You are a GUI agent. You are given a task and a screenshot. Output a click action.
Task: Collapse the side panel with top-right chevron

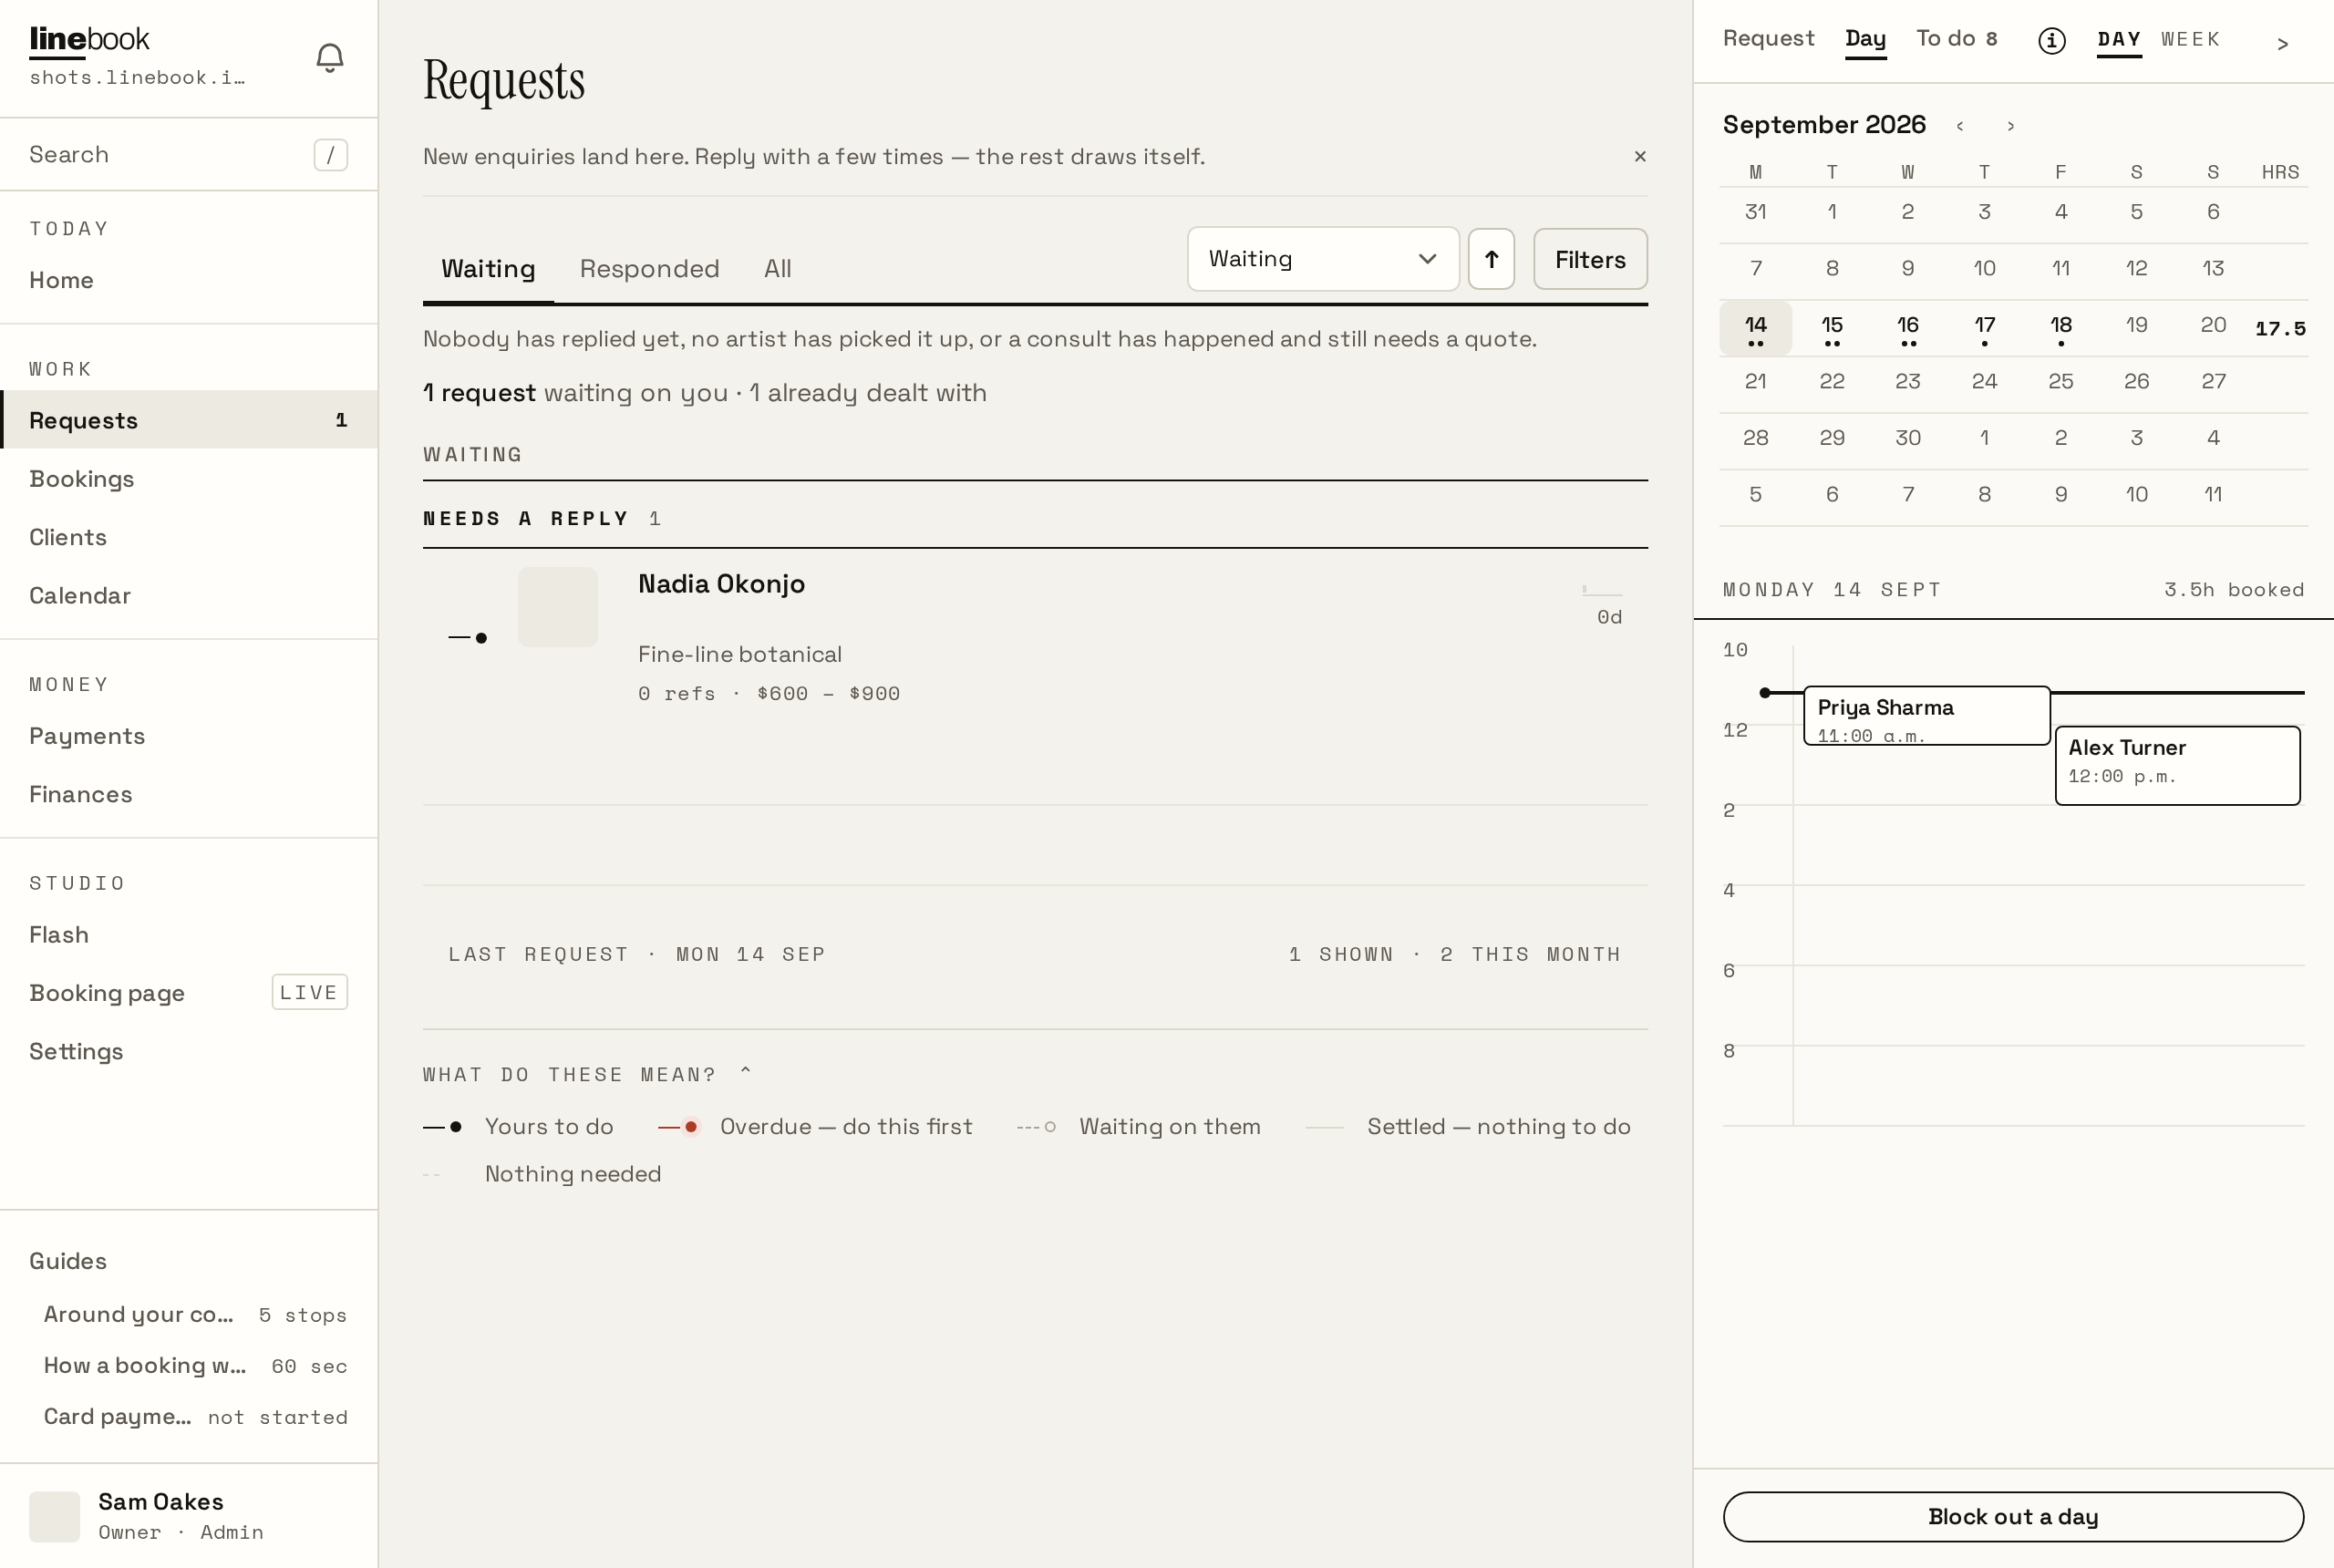coord(2282,44)
